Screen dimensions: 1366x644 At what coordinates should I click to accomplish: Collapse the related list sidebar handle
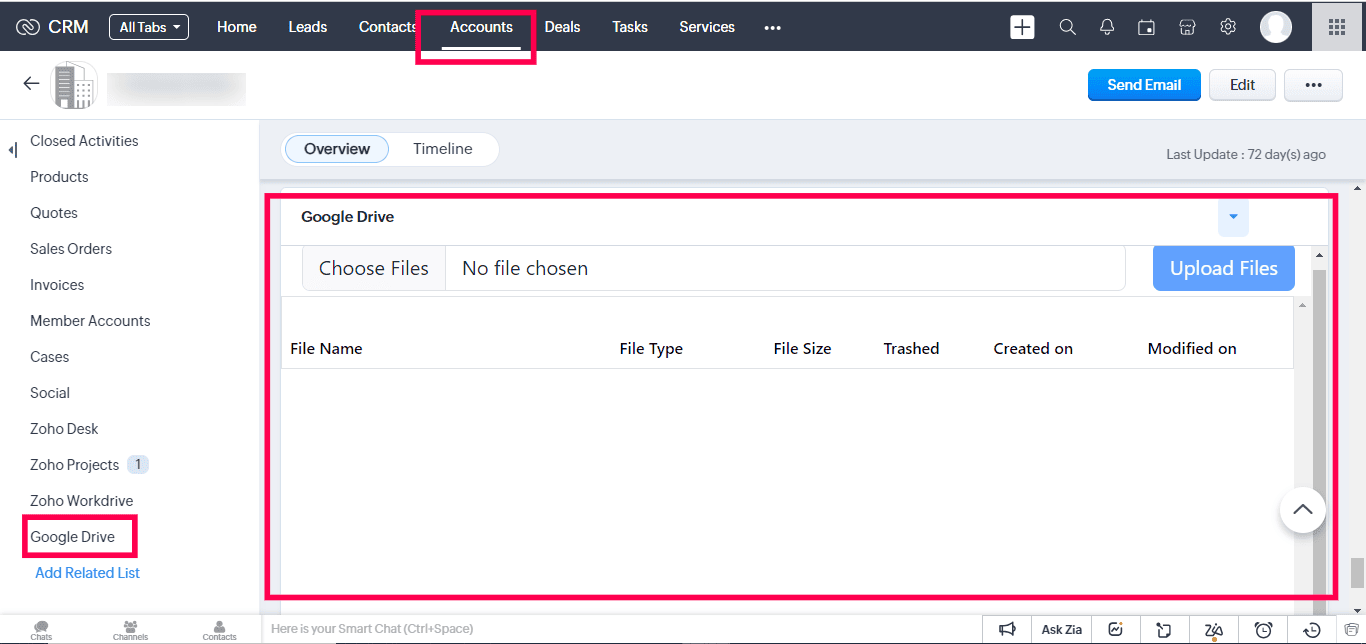point(13,150)
